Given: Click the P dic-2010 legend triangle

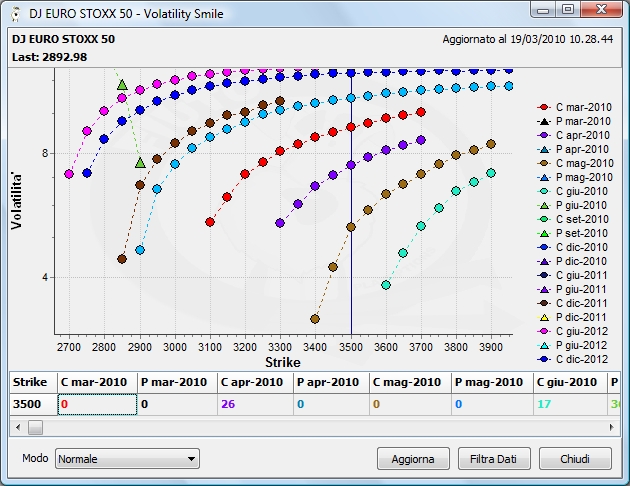Looking at the screenshot, I should click(x=544, y=261).
